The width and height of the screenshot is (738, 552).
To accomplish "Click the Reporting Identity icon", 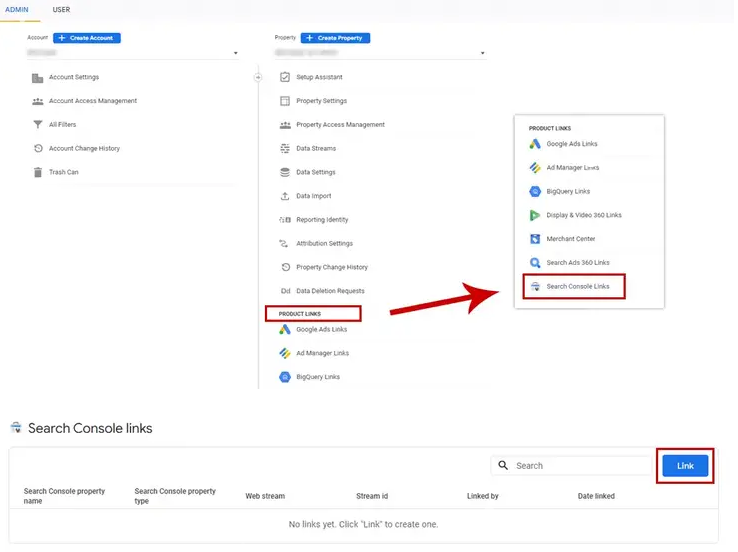I will pos(285,220).
